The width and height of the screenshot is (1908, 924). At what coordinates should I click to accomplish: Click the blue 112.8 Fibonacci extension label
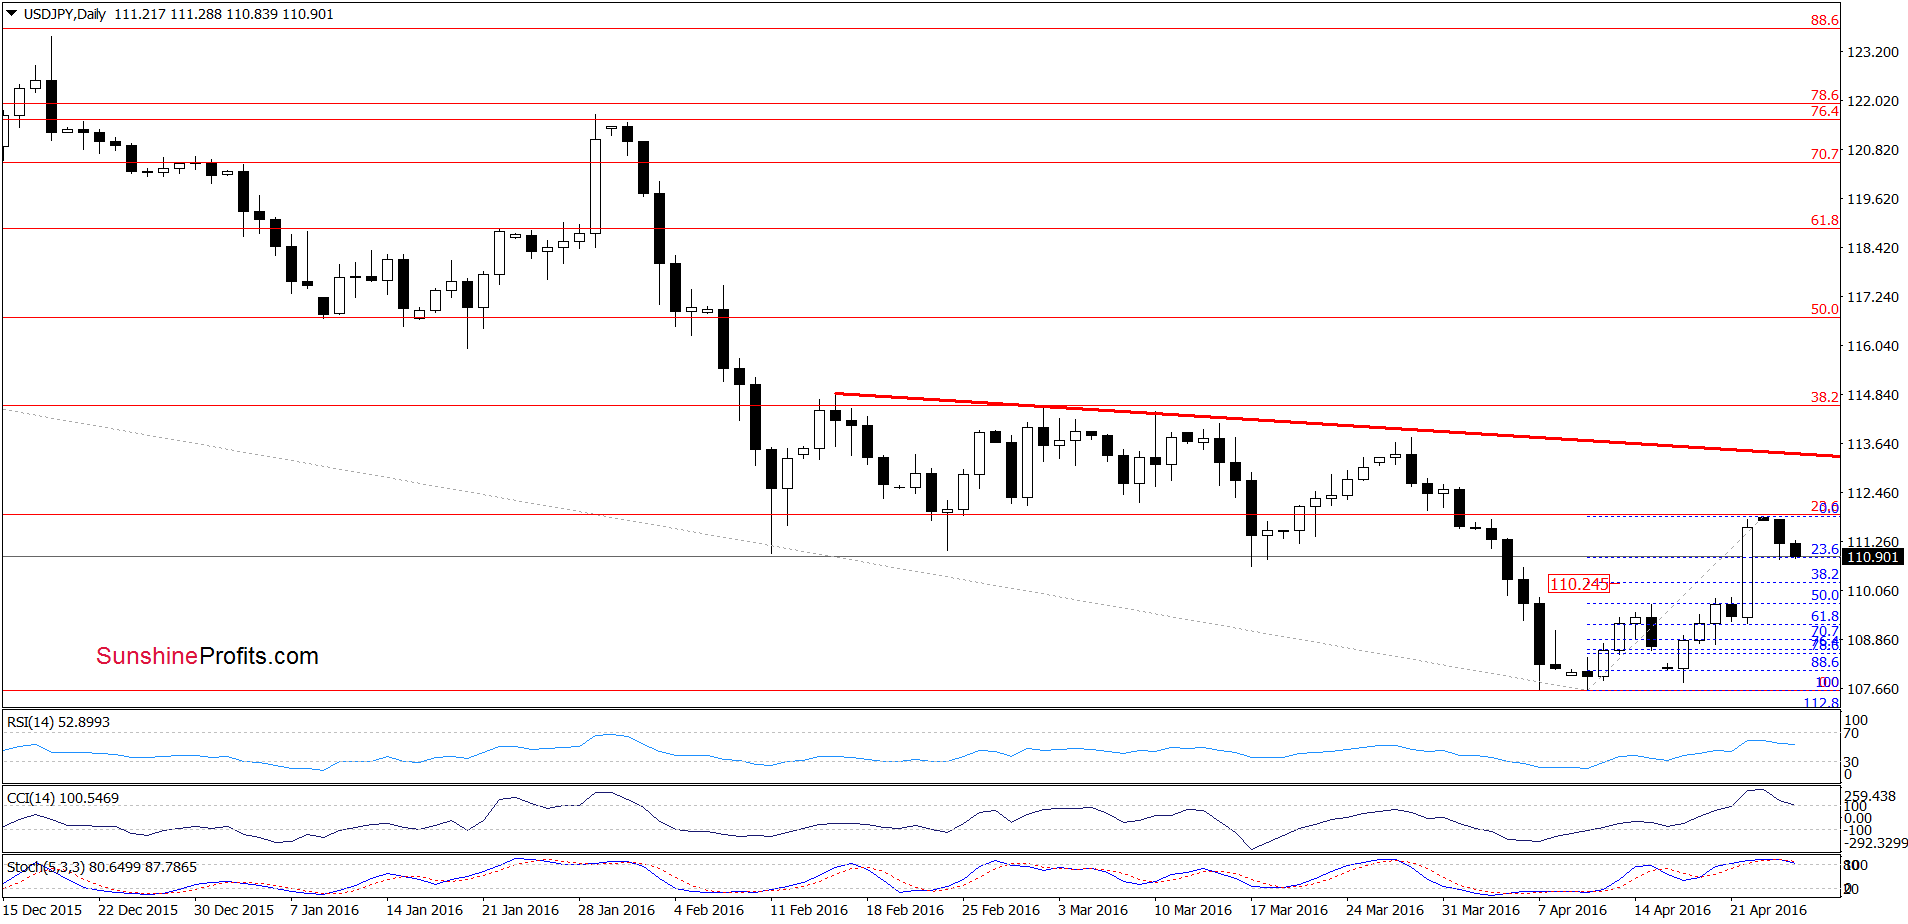(x=1821, y=702)
